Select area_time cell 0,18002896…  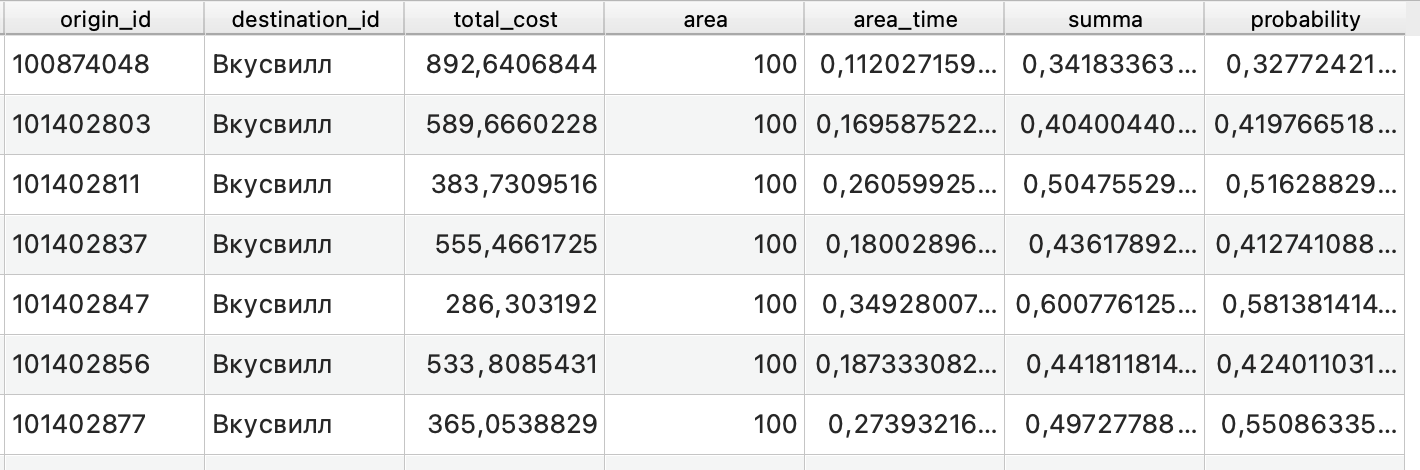click(905, 245)
